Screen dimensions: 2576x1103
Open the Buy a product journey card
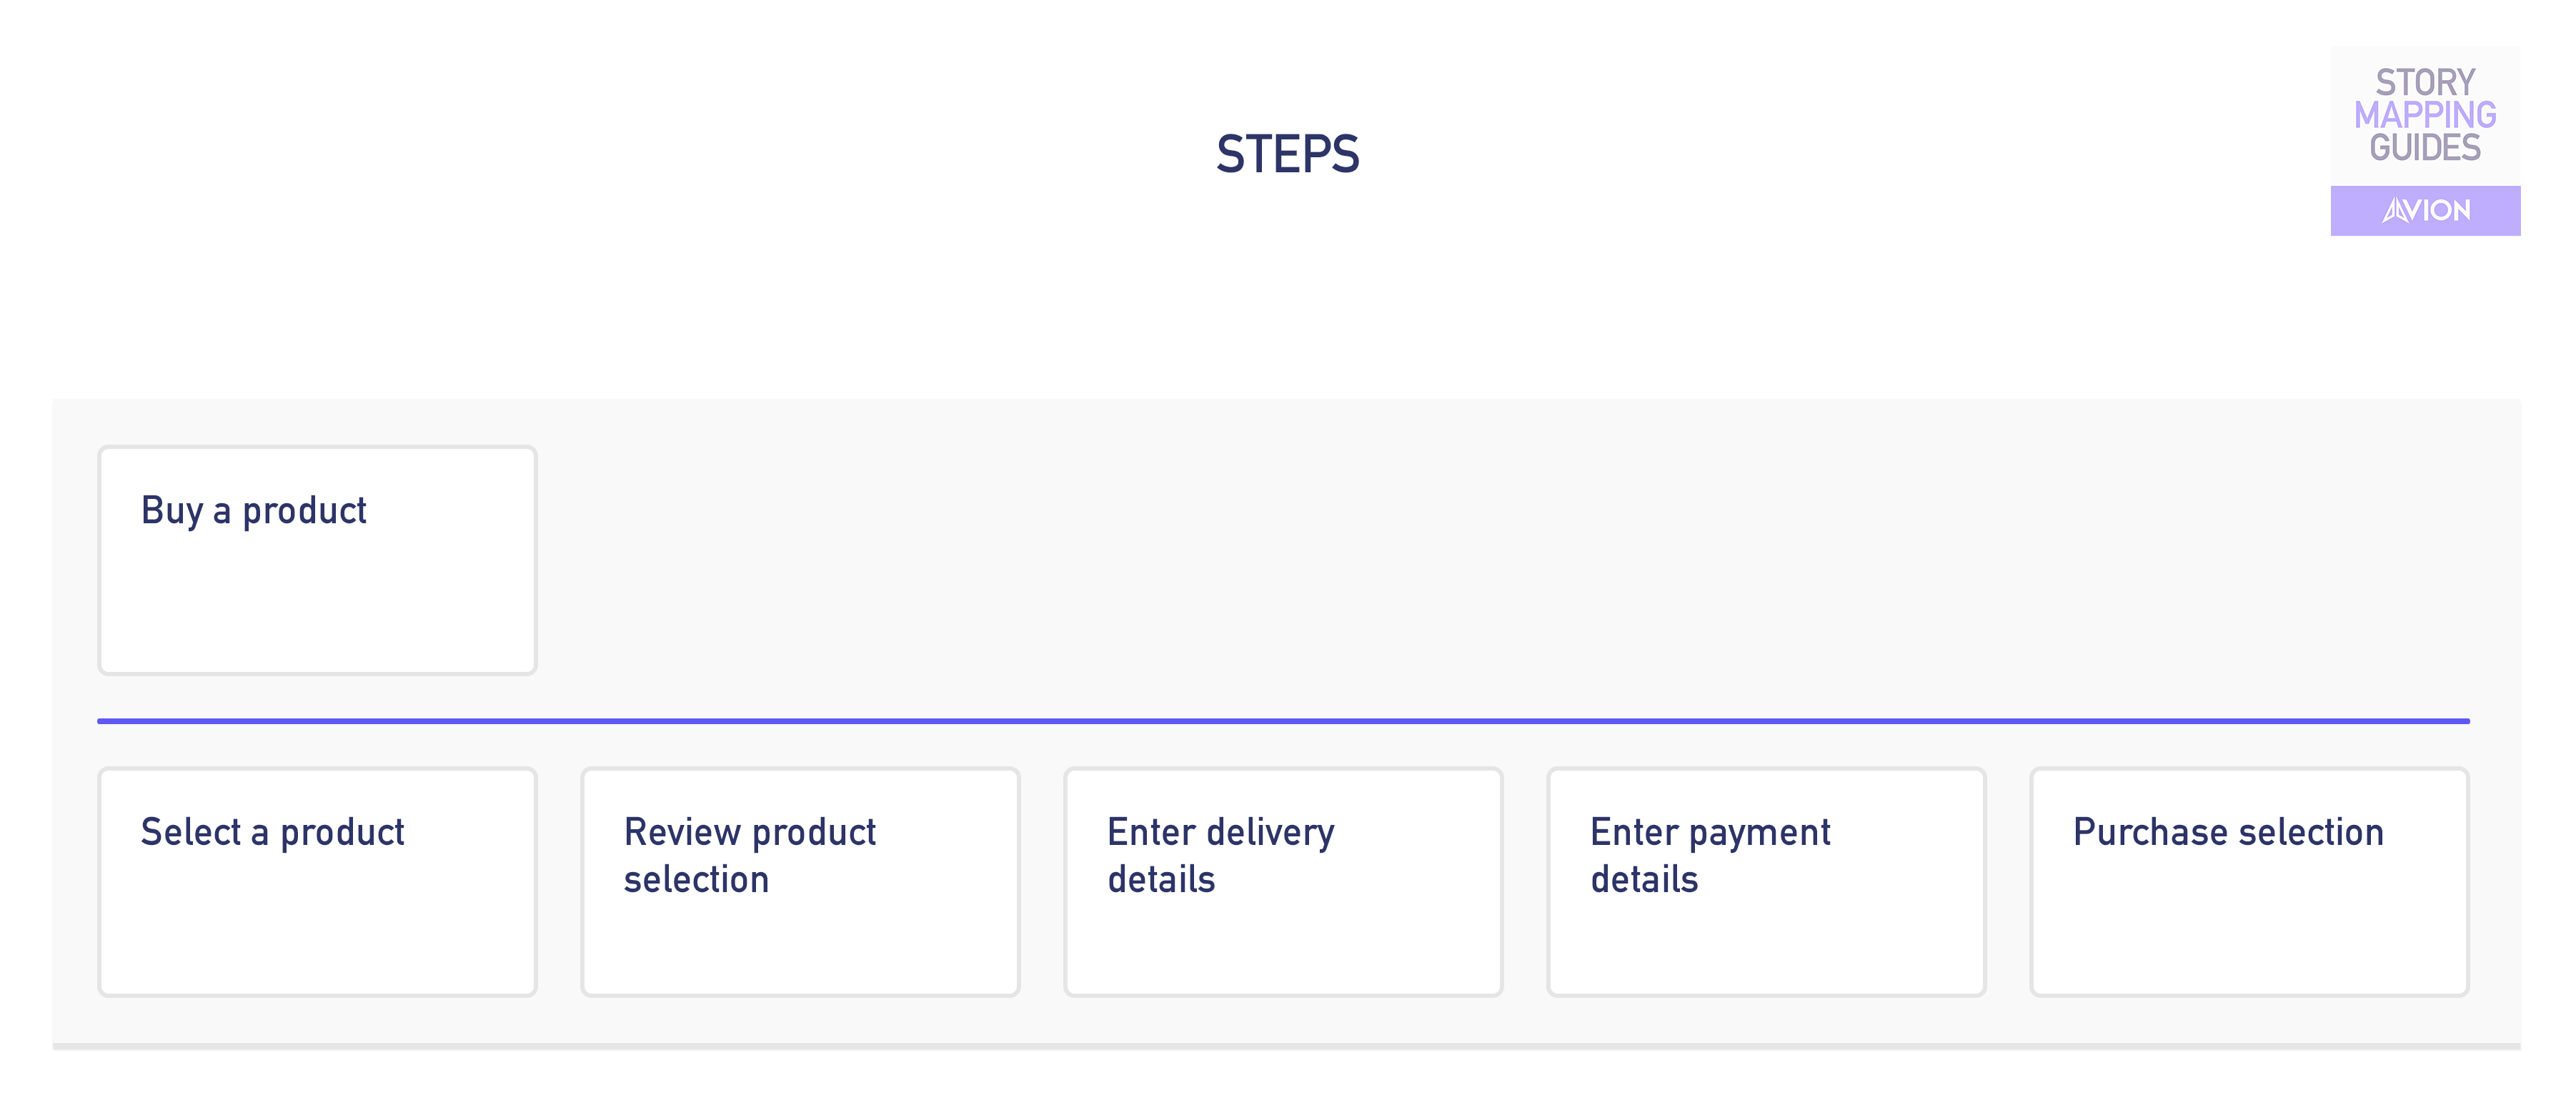tap(317, 560)
